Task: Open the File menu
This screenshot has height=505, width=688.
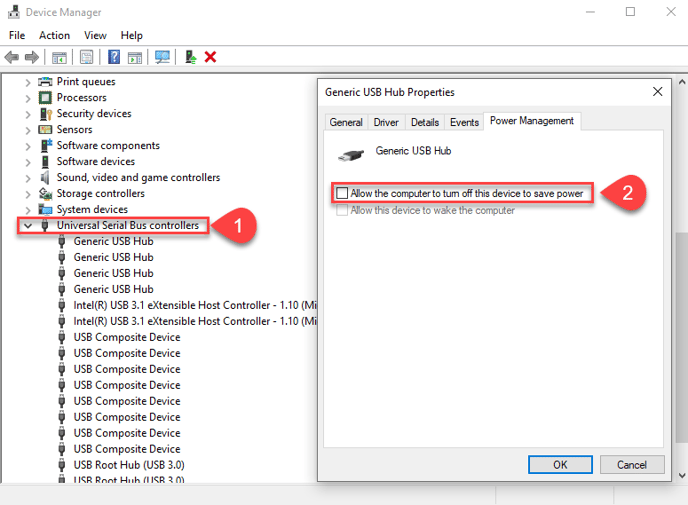Action: [x=17, y=35]
